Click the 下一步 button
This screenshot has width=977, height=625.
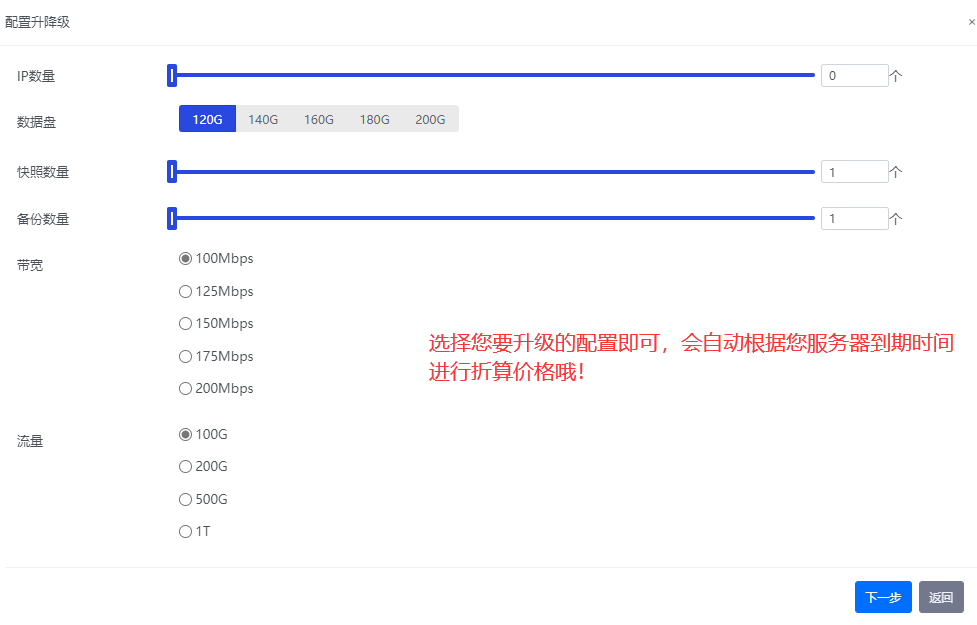coord(883,597)
